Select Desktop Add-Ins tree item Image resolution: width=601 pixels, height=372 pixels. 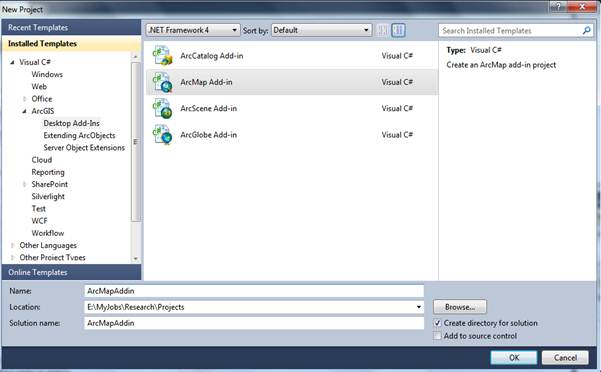point(72,123)
